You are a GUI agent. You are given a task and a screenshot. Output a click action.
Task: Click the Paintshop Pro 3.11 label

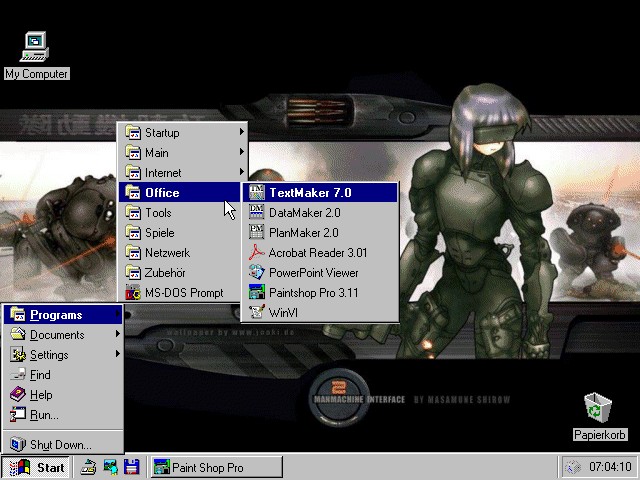point(313,293)
